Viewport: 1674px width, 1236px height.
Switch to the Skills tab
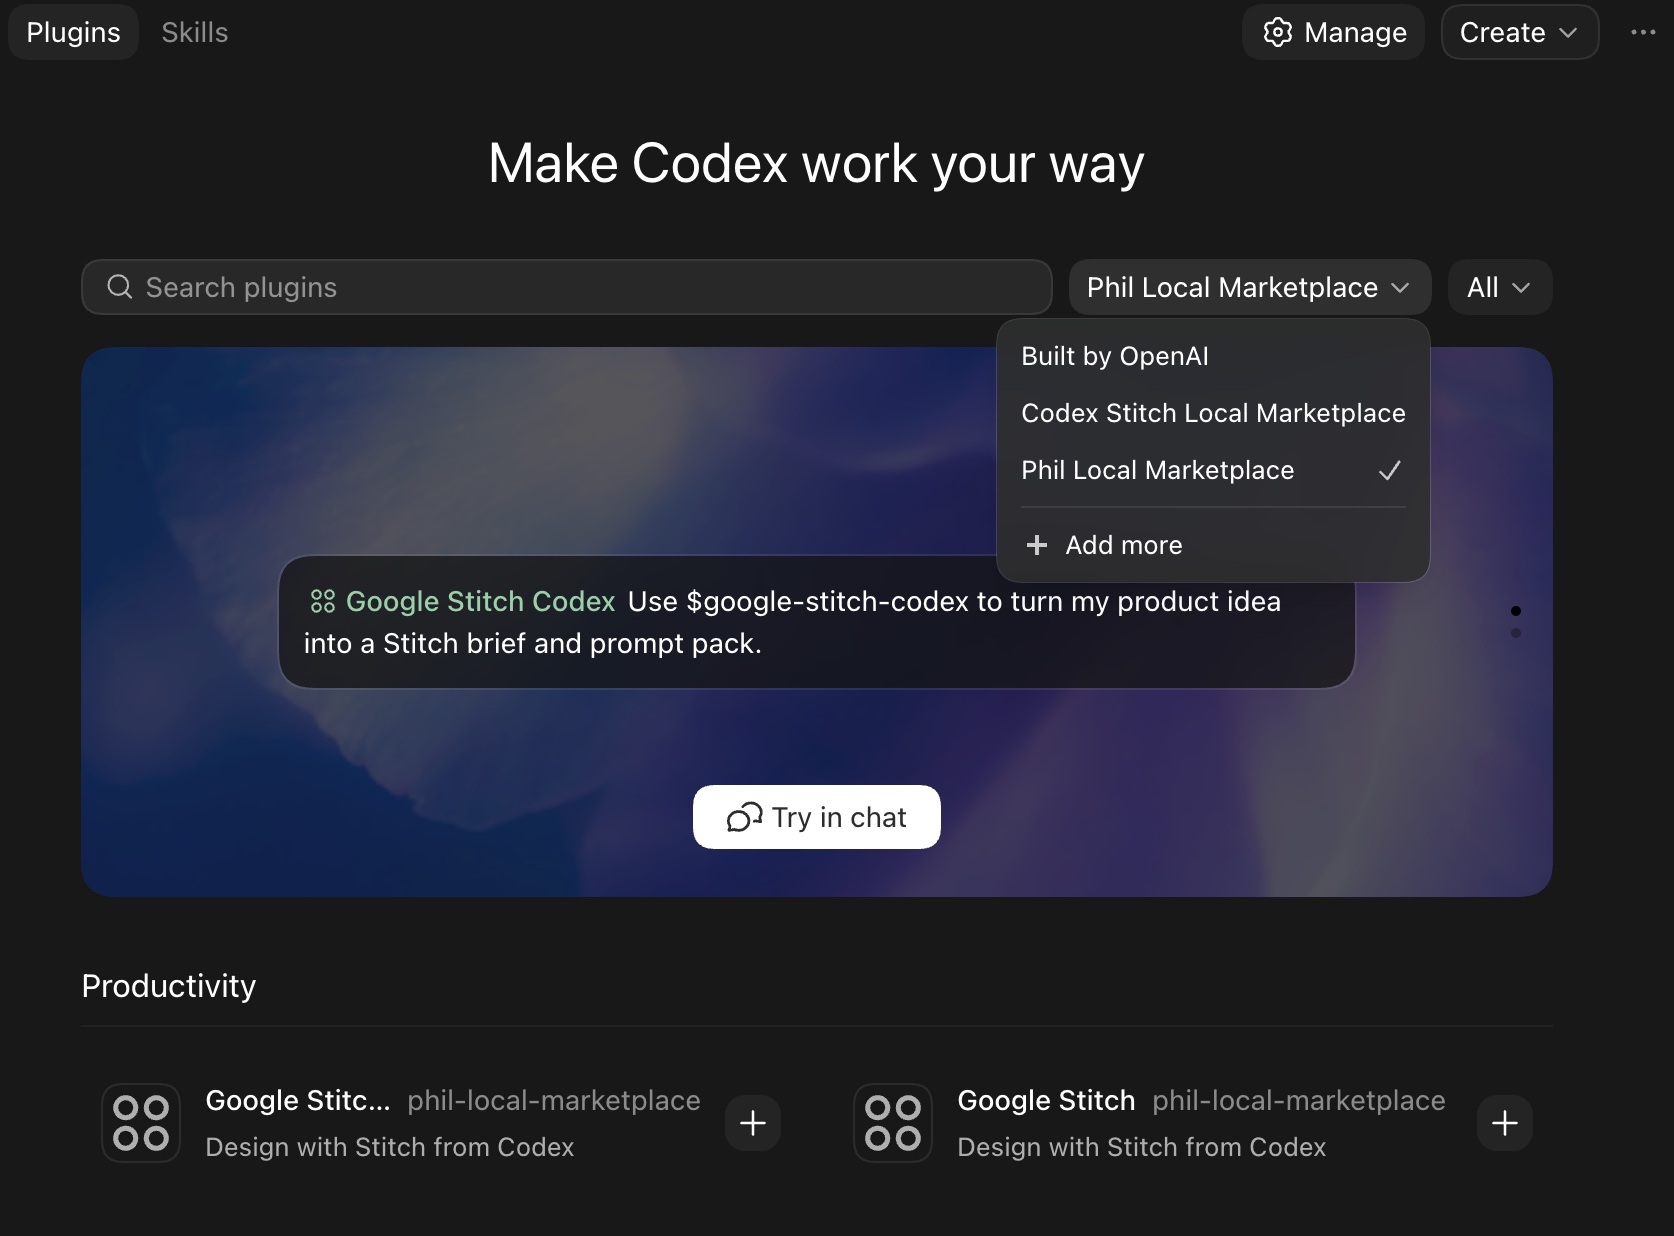coord(195,33)
